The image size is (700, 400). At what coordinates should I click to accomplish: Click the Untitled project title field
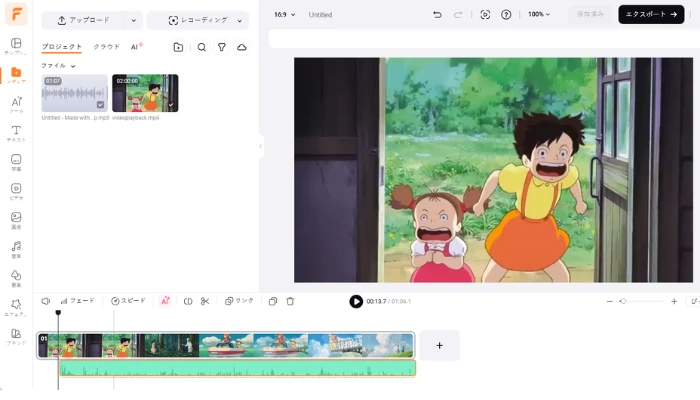320,15
